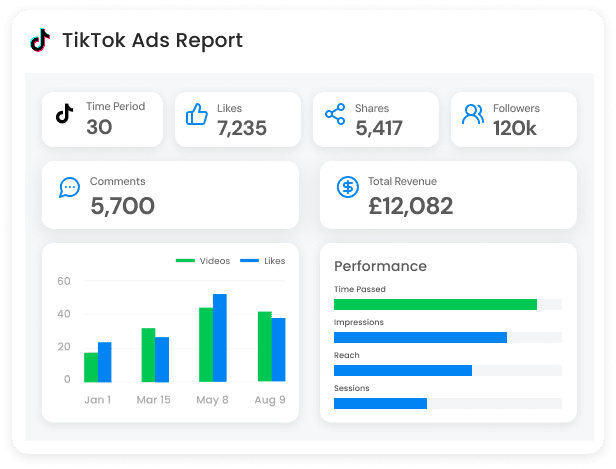Click the blue Likes bar for May 8
616x469 pixels.
[220, 338]
